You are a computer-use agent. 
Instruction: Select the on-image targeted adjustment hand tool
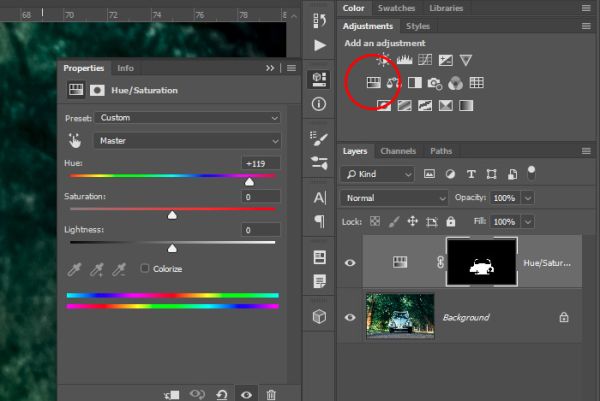point(75,141)
